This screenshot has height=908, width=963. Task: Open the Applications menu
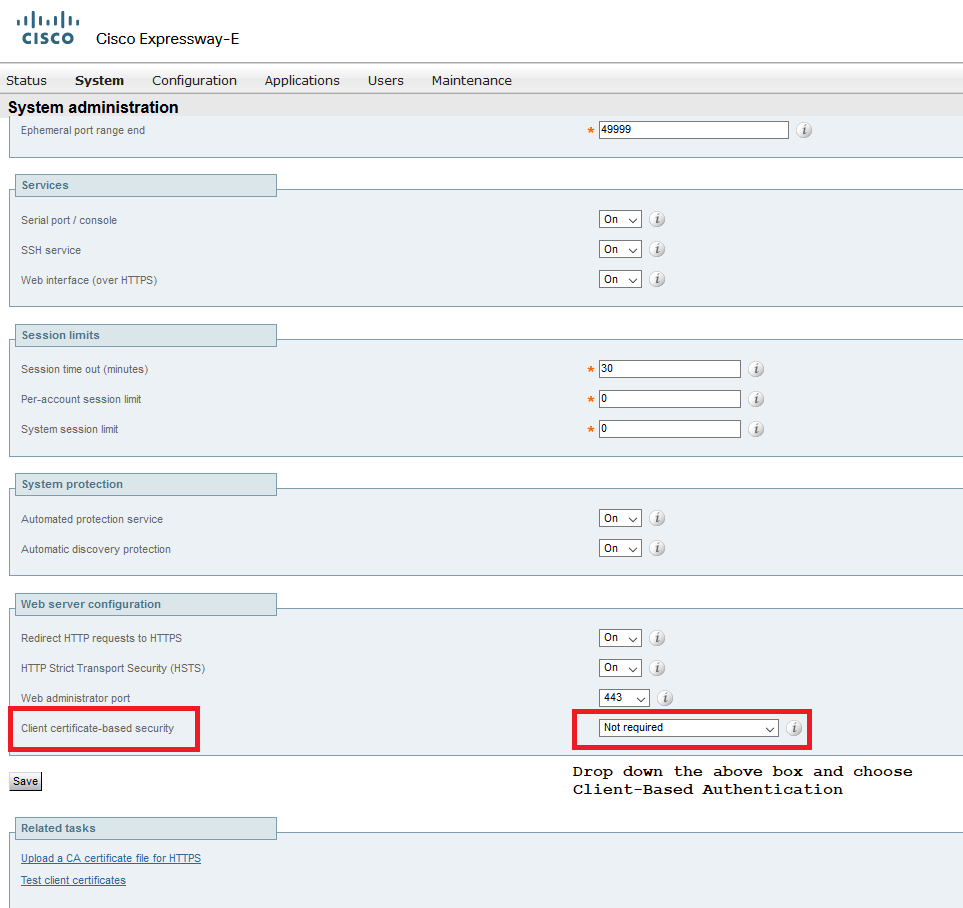[302, 80]
